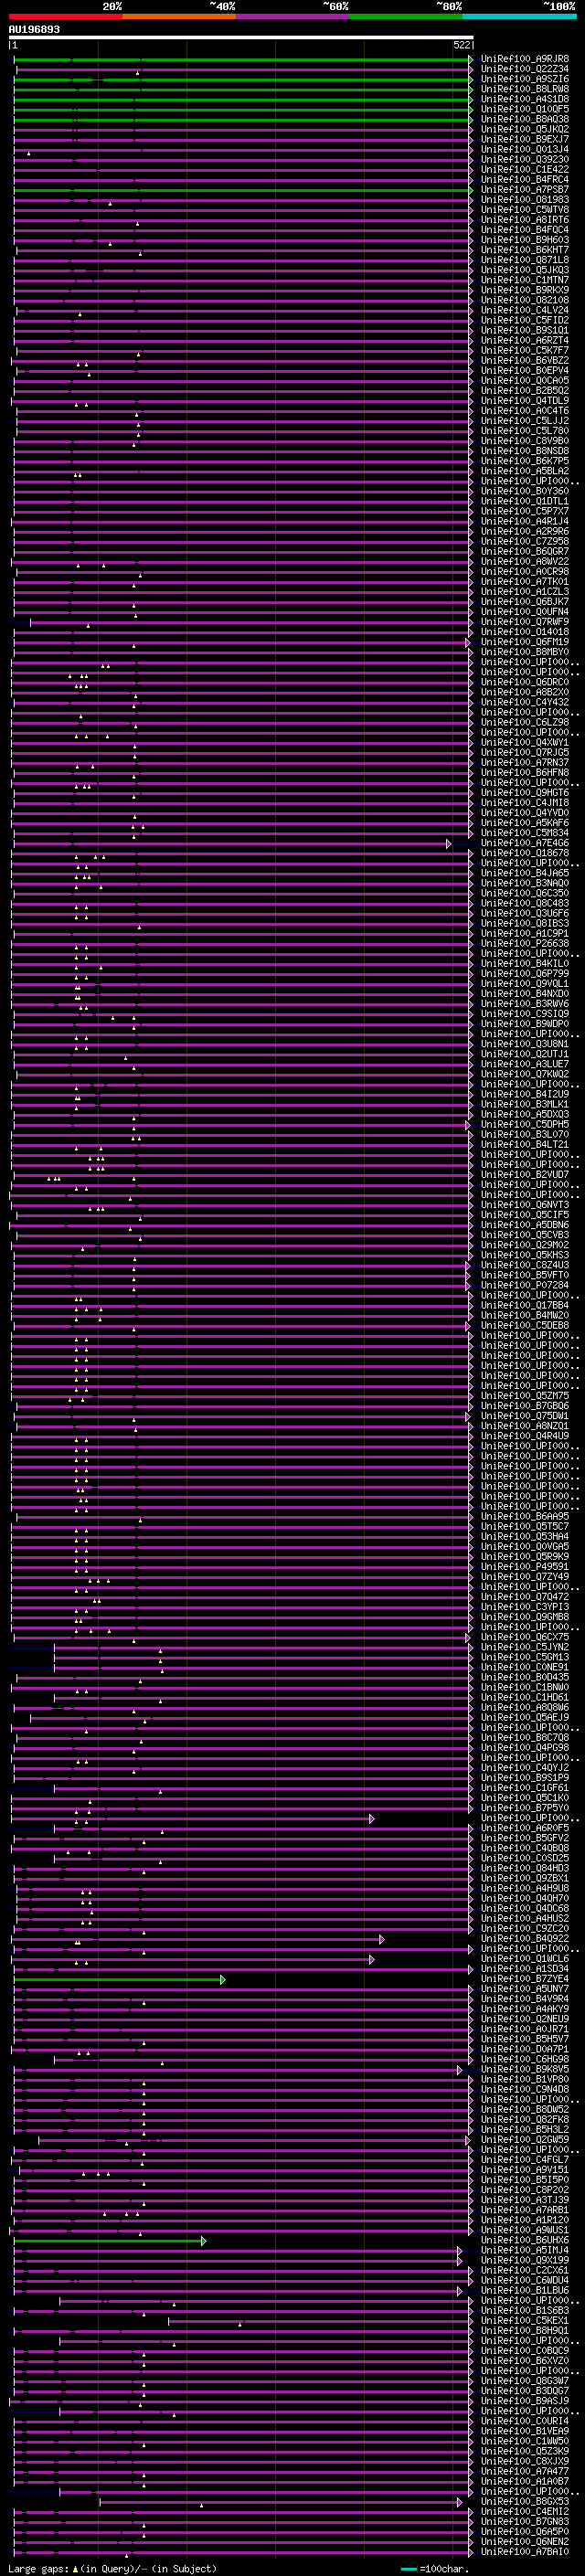Select the UniRef100_C4EMI2 label

click(x=524, y=2512)
